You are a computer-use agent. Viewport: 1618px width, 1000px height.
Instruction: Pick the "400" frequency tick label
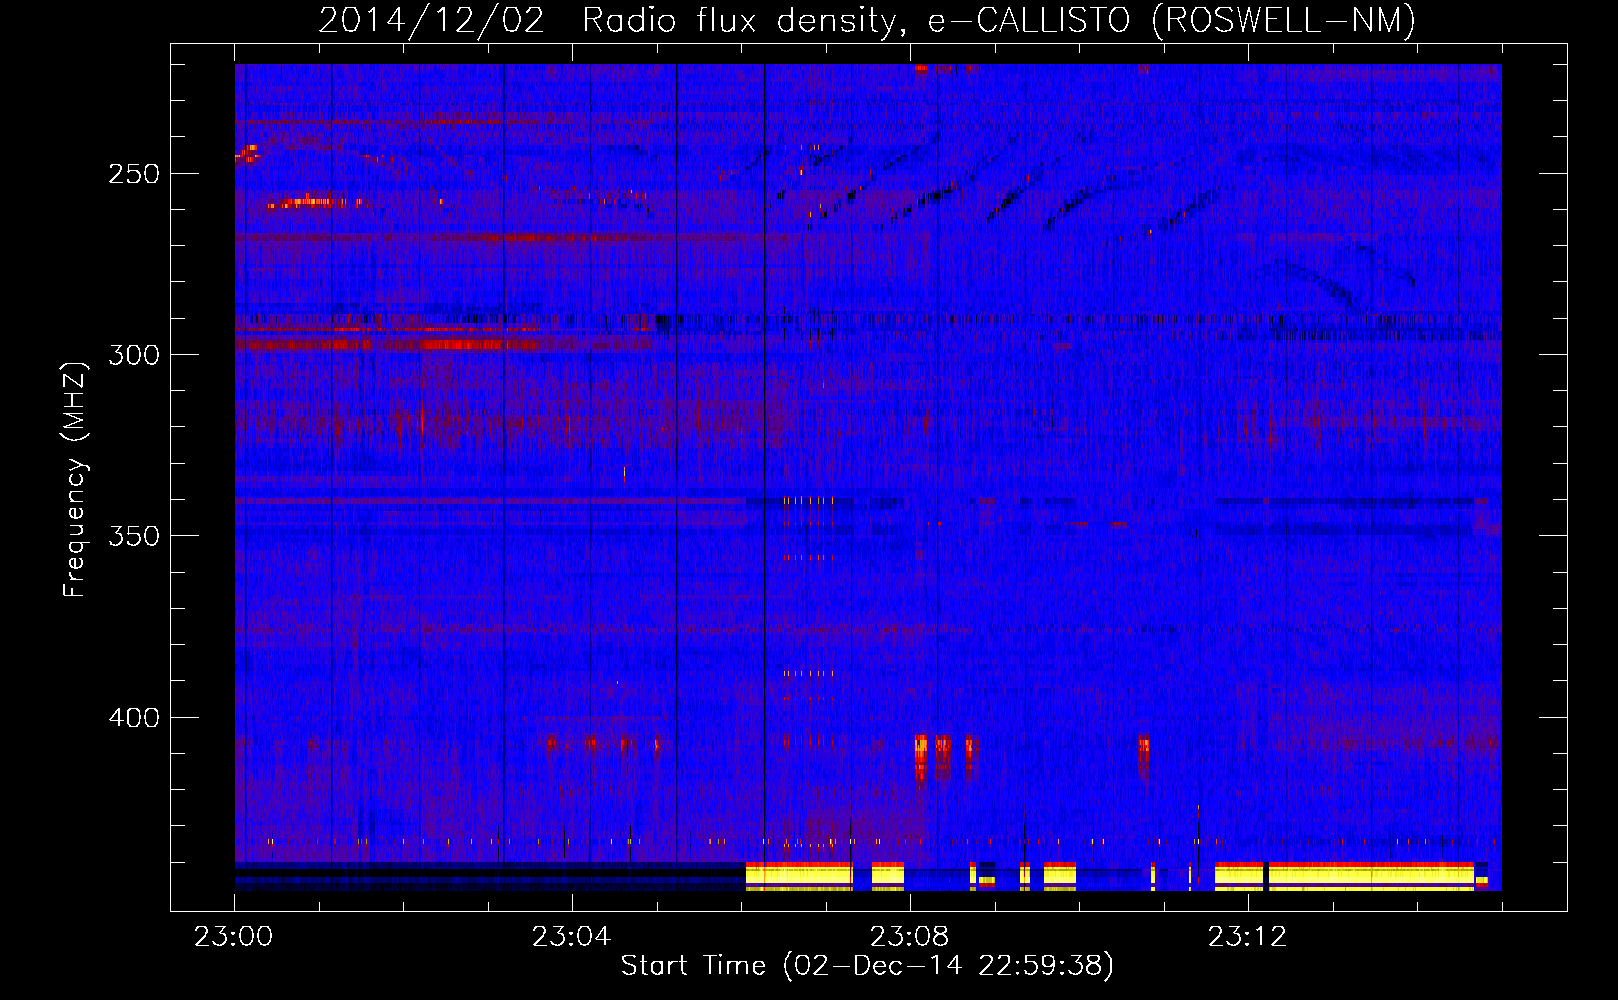(134, 718)
